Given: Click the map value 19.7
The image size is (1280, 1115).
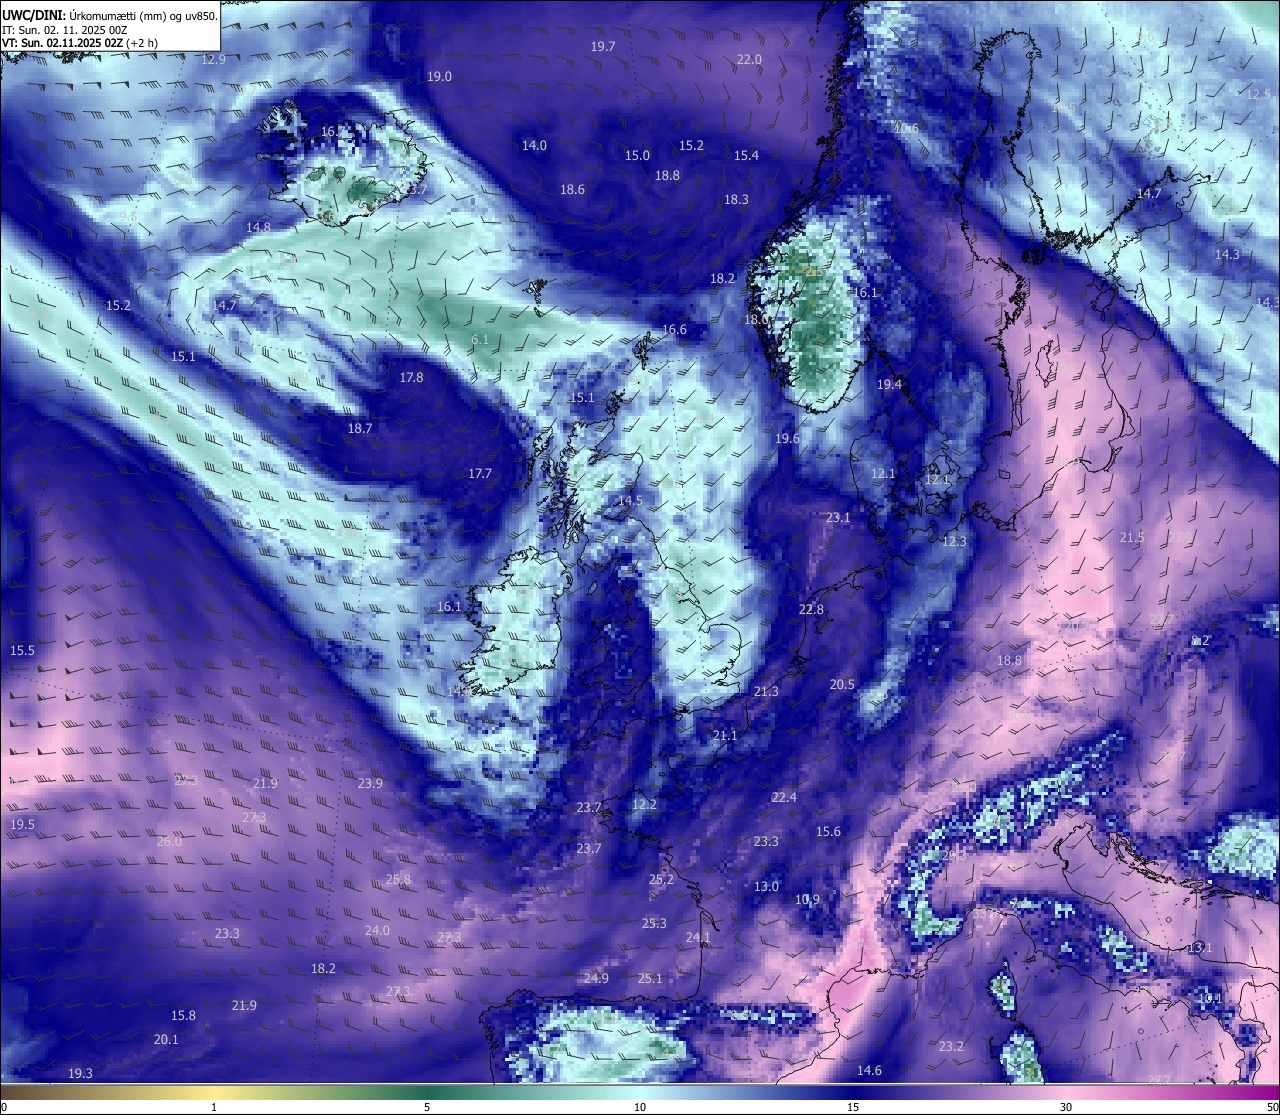Looking at the screenshot, I should [603, 47].
